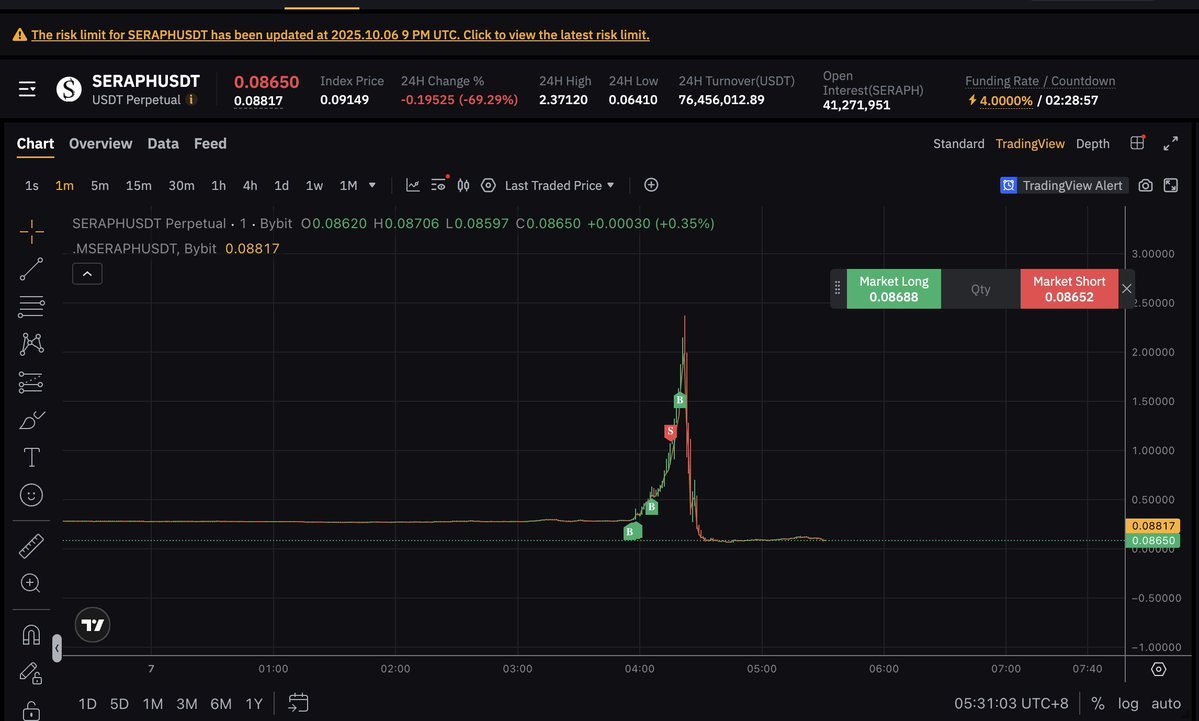Select the 1d timeframe
The height and width of the screenshot is (721, 1199).
tap(281, 185)
